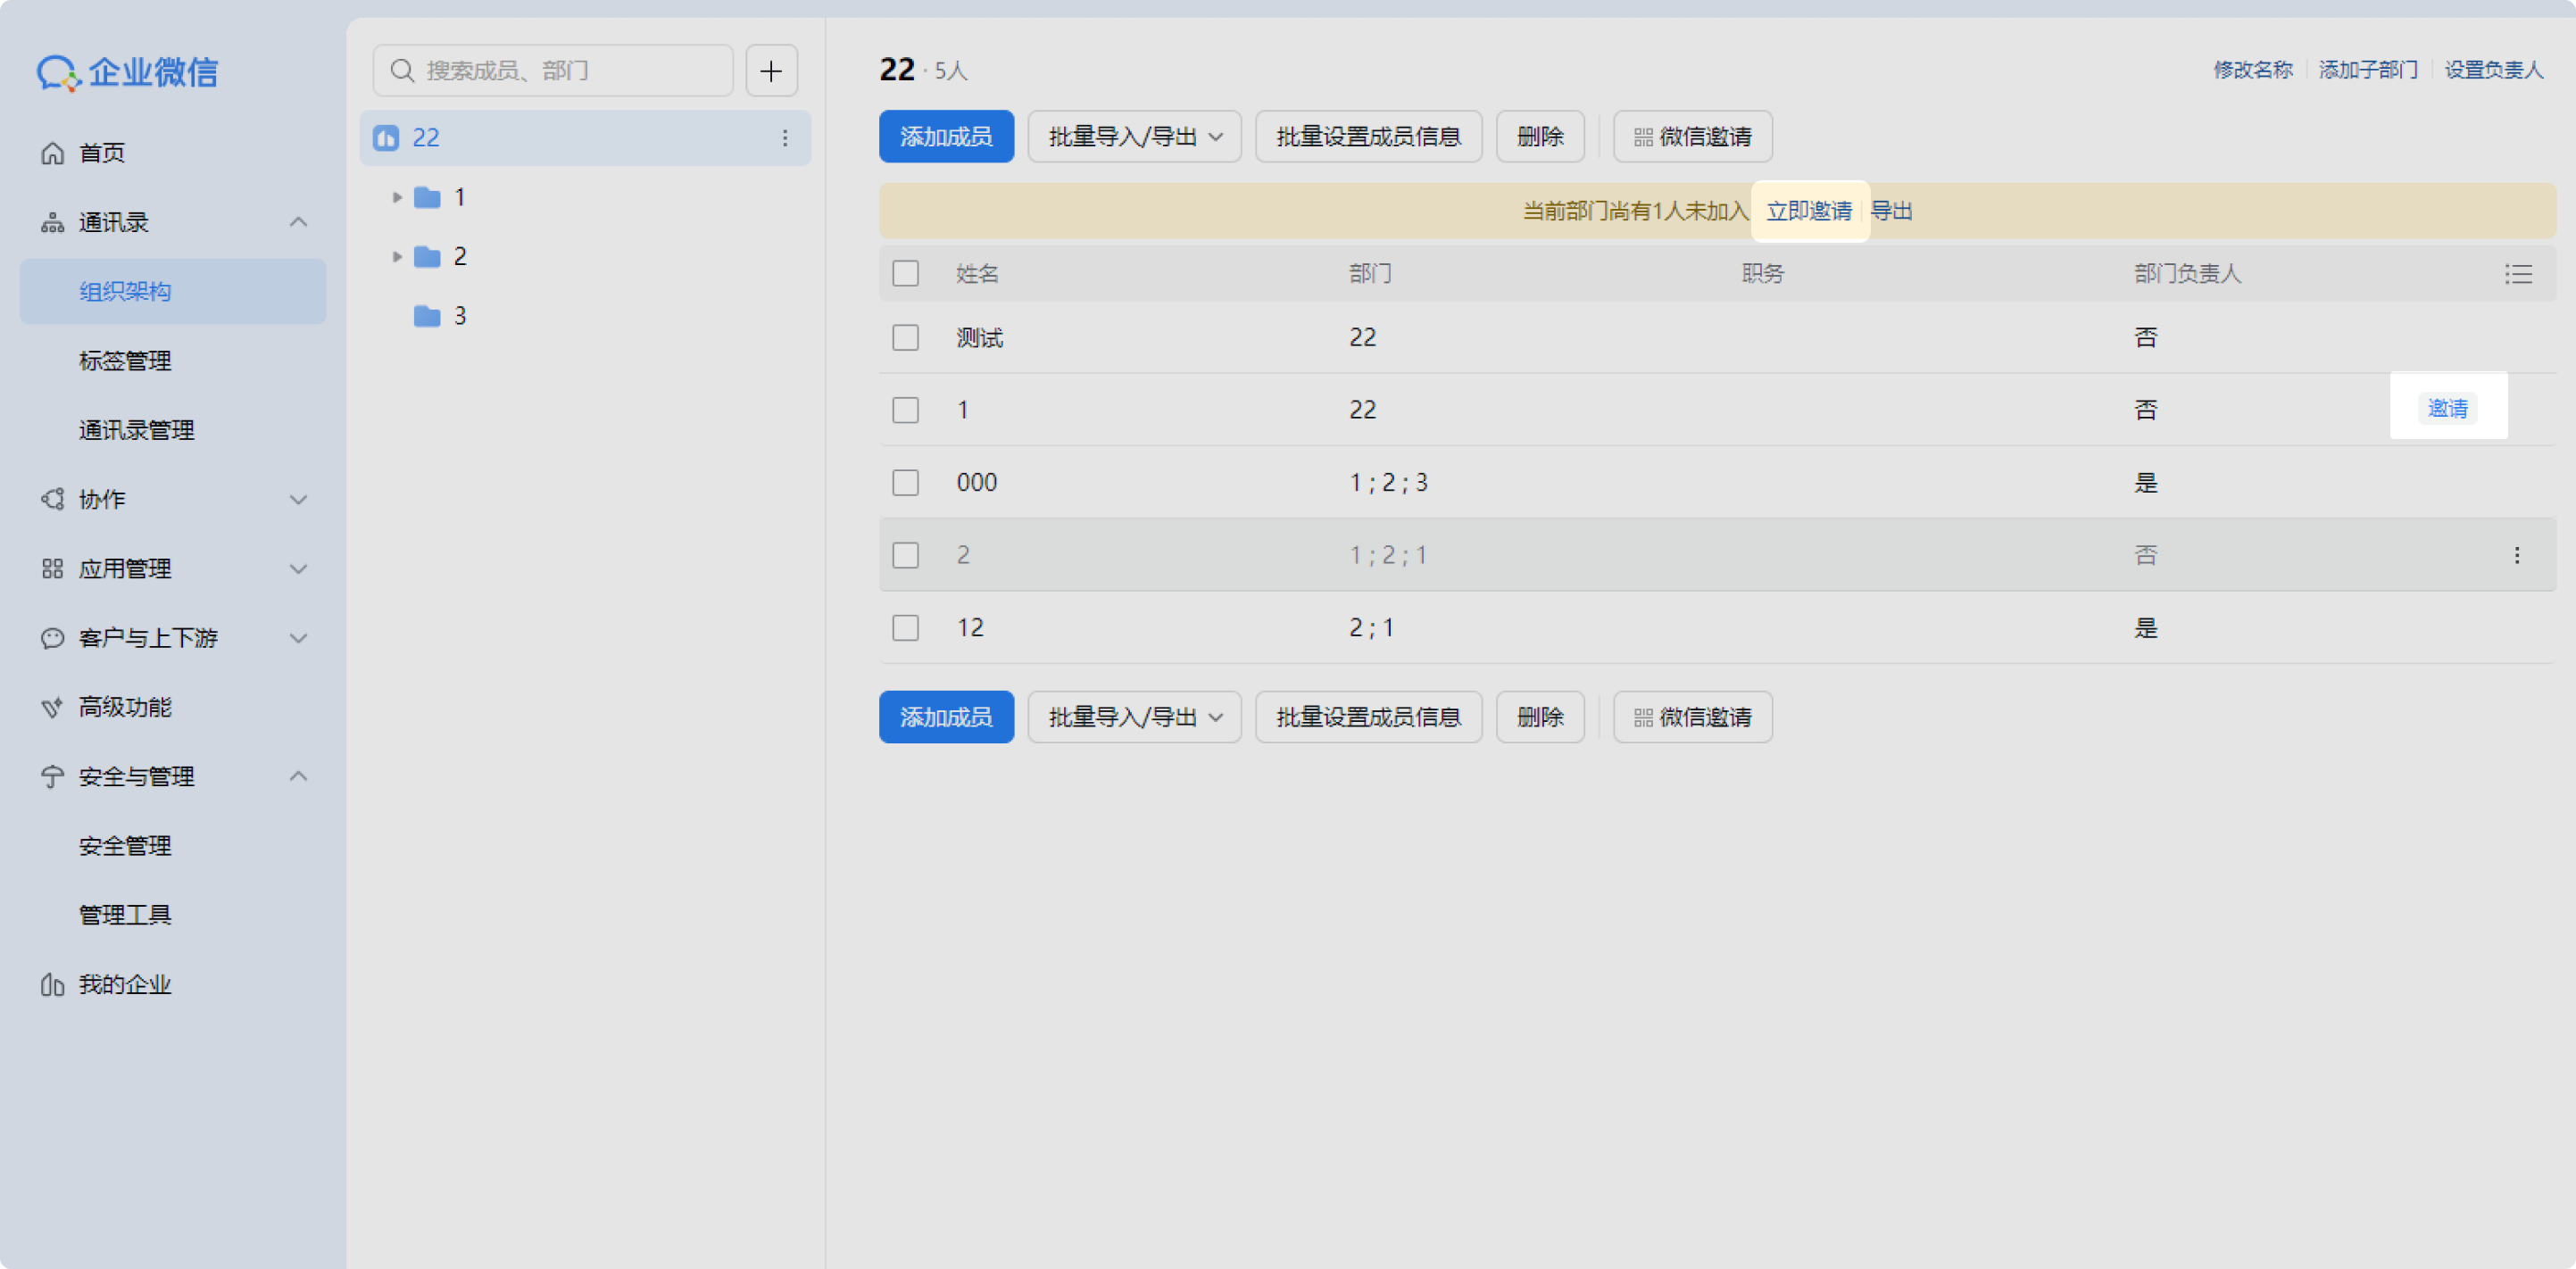Open 通讯录管理 in the sidebar
This screenshot has width=2576, height=1269.
tap(136, 430)
